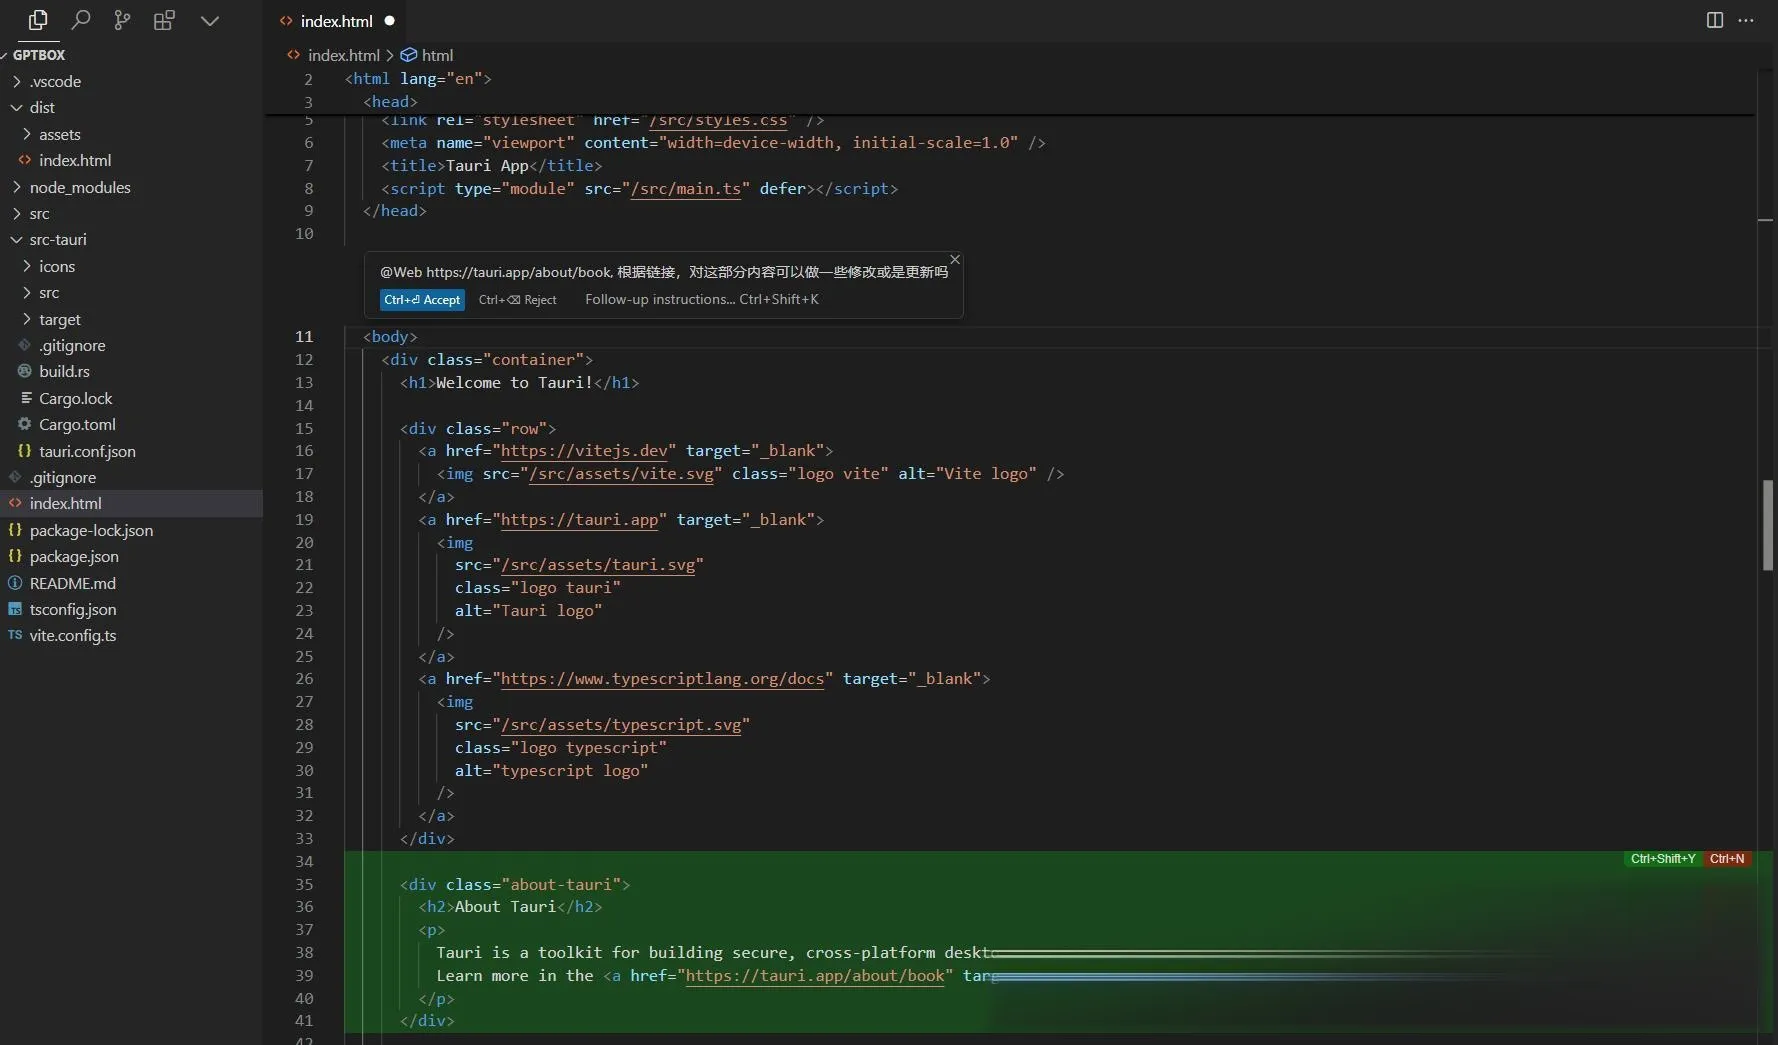Click Follow-up instructions input
Viewport: 1778px width, 1045px height.
coord(701,300)
